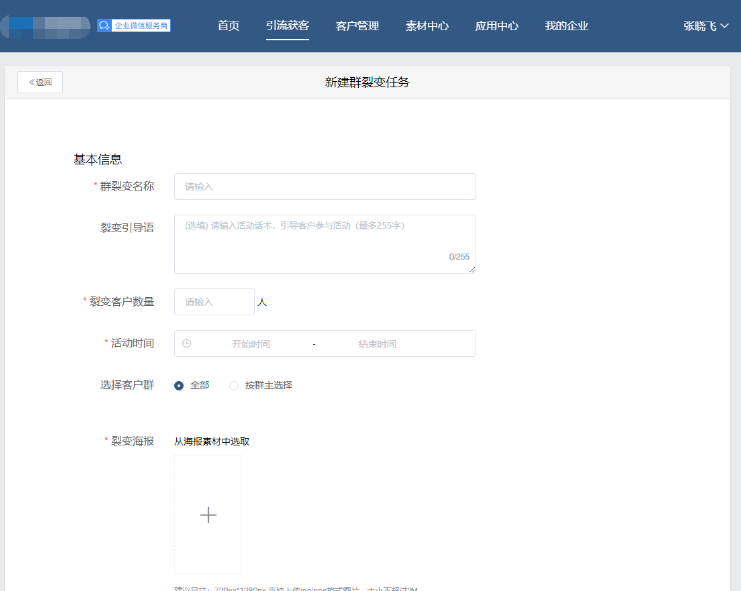
Task: Click the enterprise WeChat service provider badge
Action: pos(134,26)
